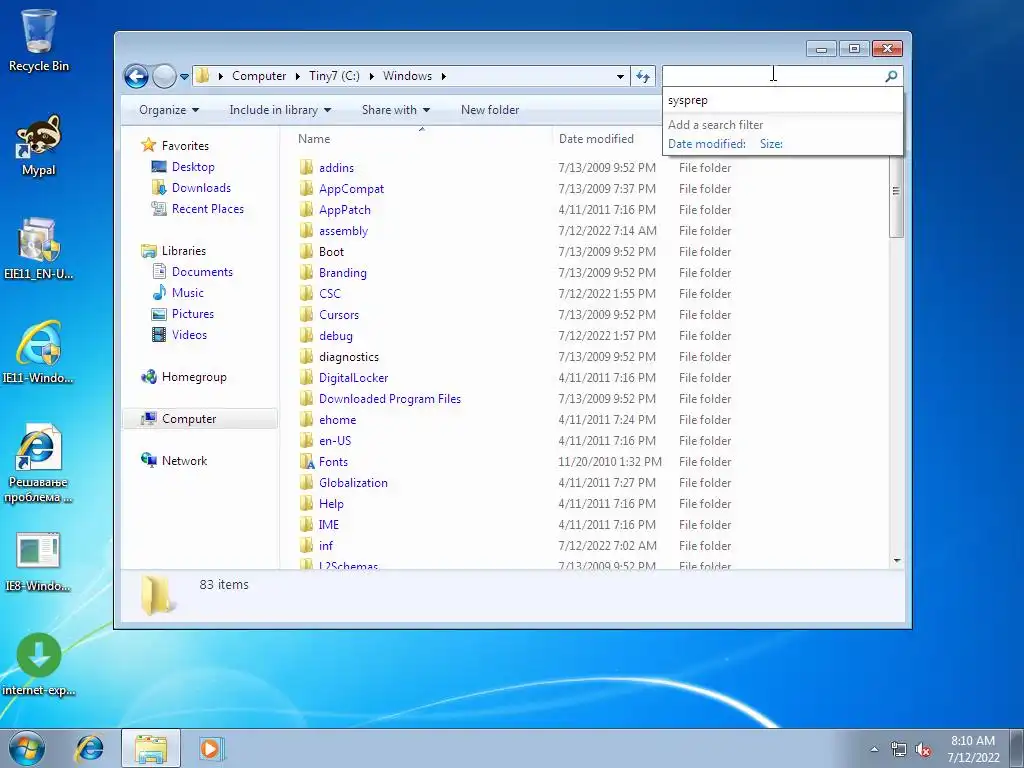Click the Tiny7 (C:) breadcrumb

tap(334, 76)
